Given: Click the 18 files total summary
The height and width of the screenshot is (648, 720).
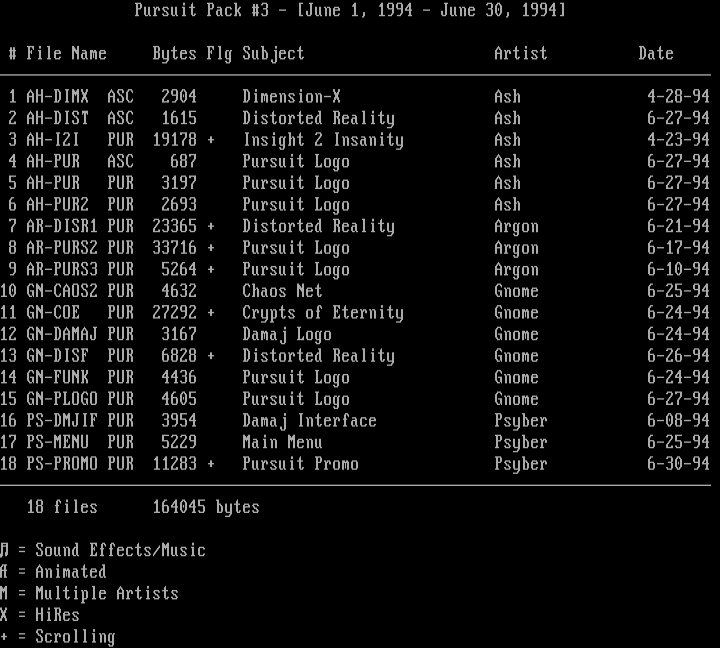Looking at the screenshot, I should point(62,507).
